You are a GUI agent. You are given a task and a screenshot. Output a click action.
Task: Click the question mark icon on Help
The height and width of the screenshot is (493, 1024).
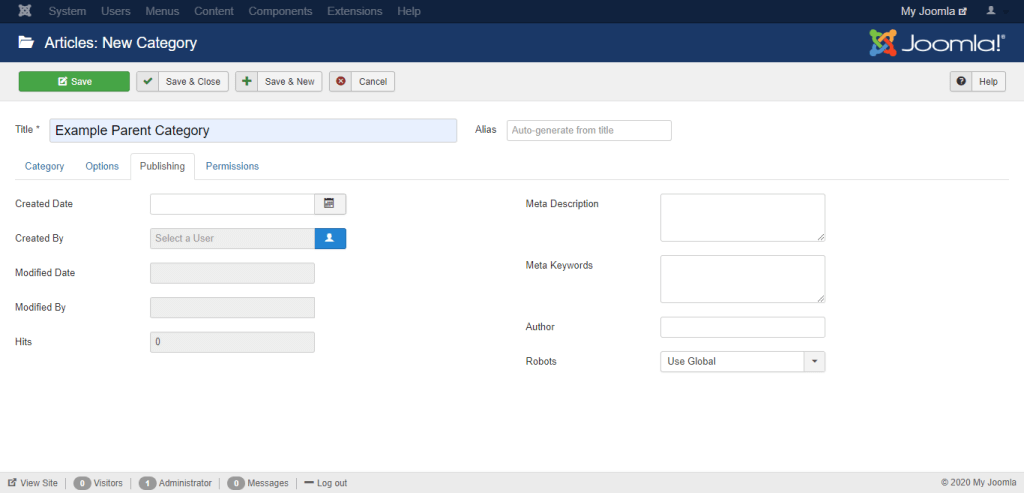[961, 82]
